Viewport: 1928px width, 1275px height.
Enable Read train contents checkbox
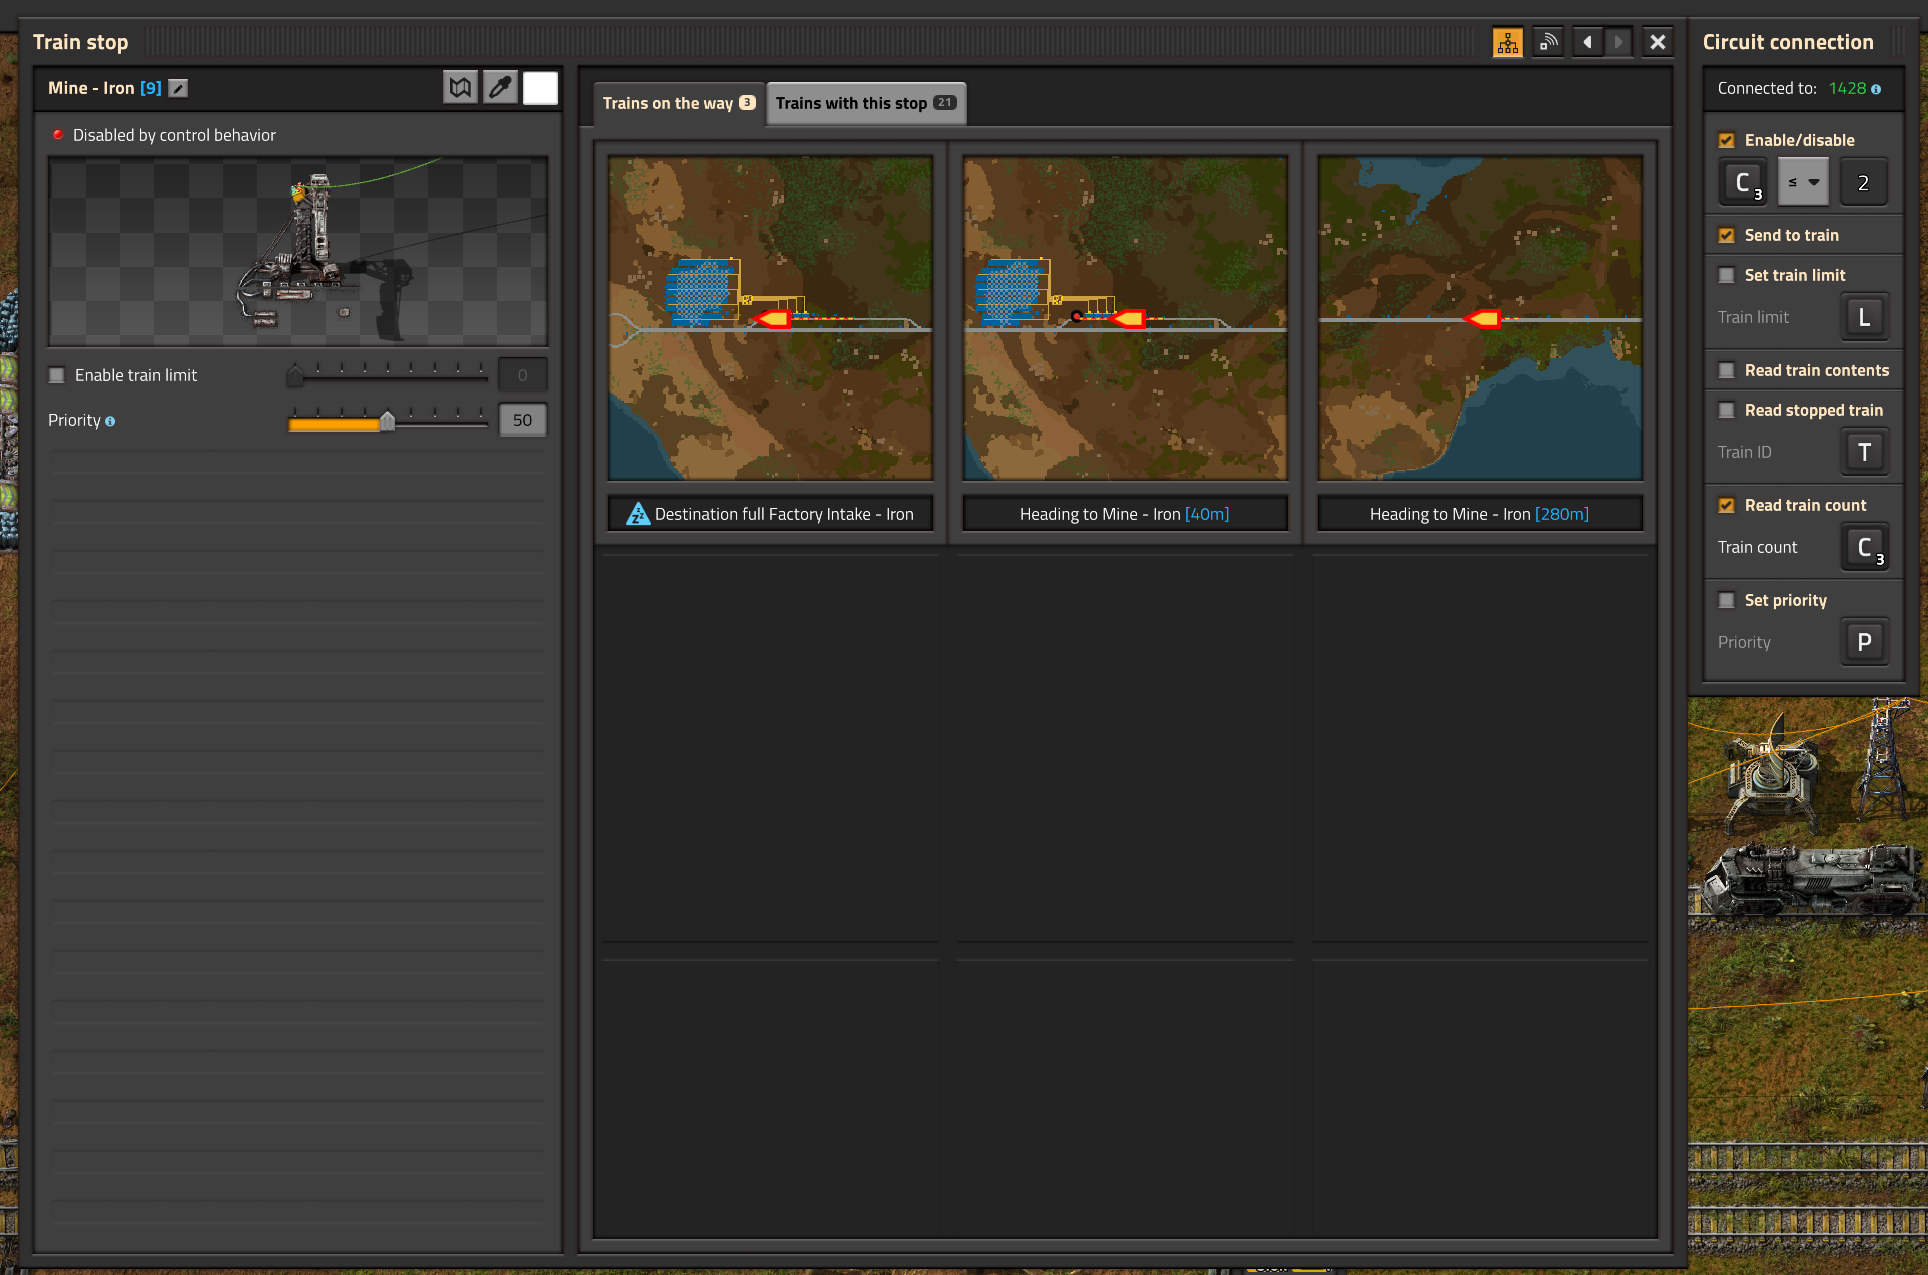point(1727,370)
